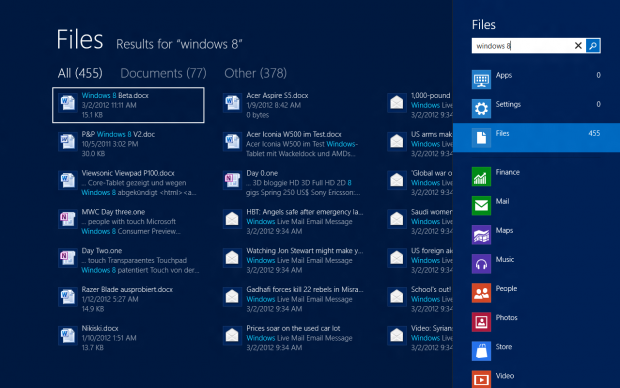620x388 pixels.
Task: Open the Finance label in app list
Action: [x=508, y=172]
